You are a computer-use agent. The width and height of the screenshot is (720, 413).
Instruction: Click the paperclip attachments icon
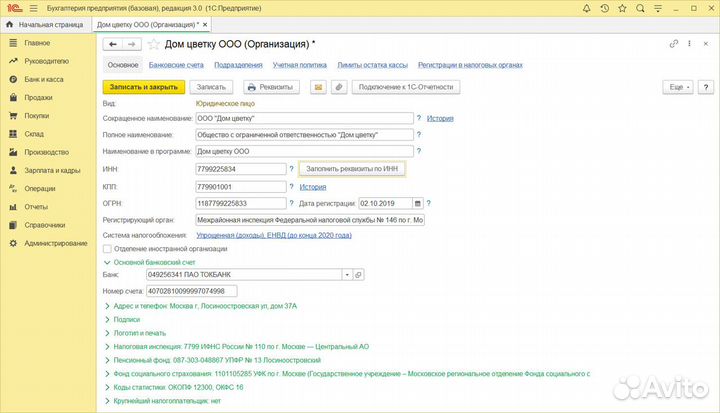tap(339, 87)
